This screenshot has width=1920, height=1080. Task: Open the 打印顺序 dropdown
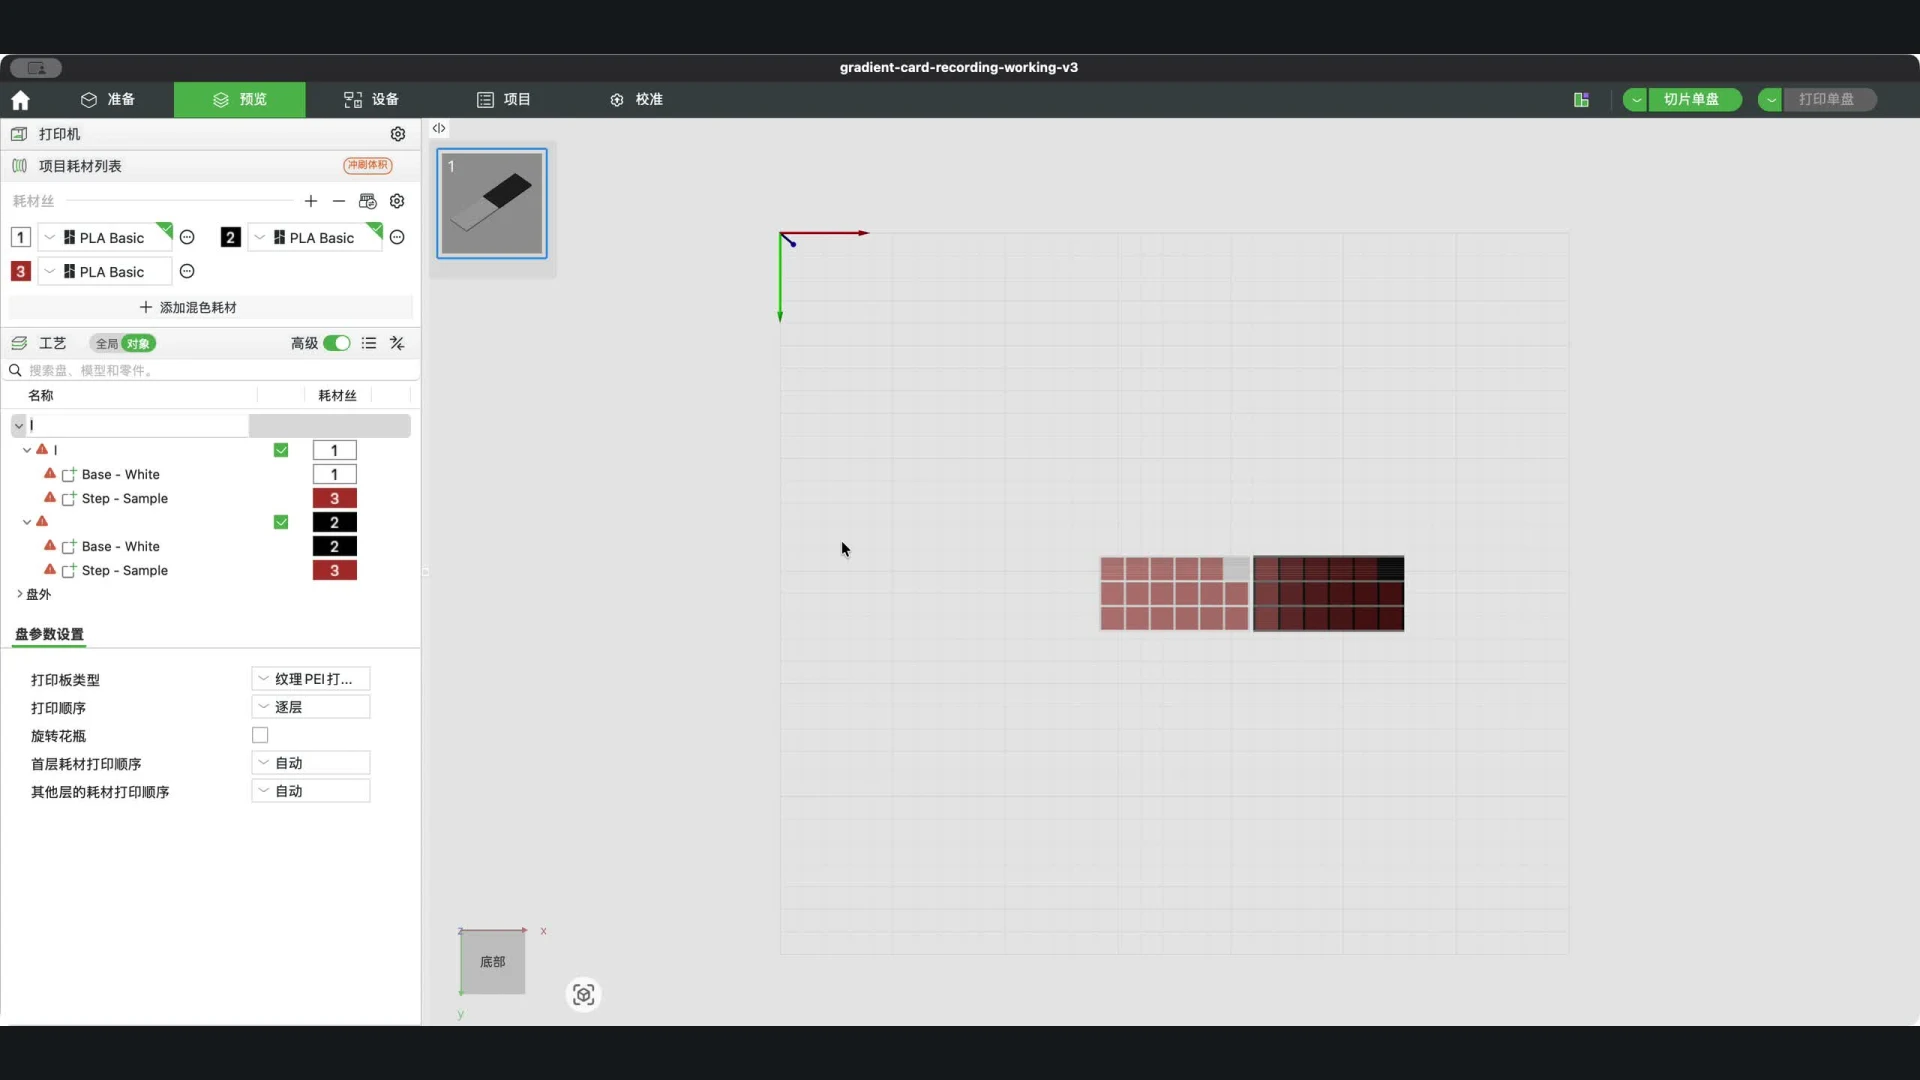click(311, 707)
